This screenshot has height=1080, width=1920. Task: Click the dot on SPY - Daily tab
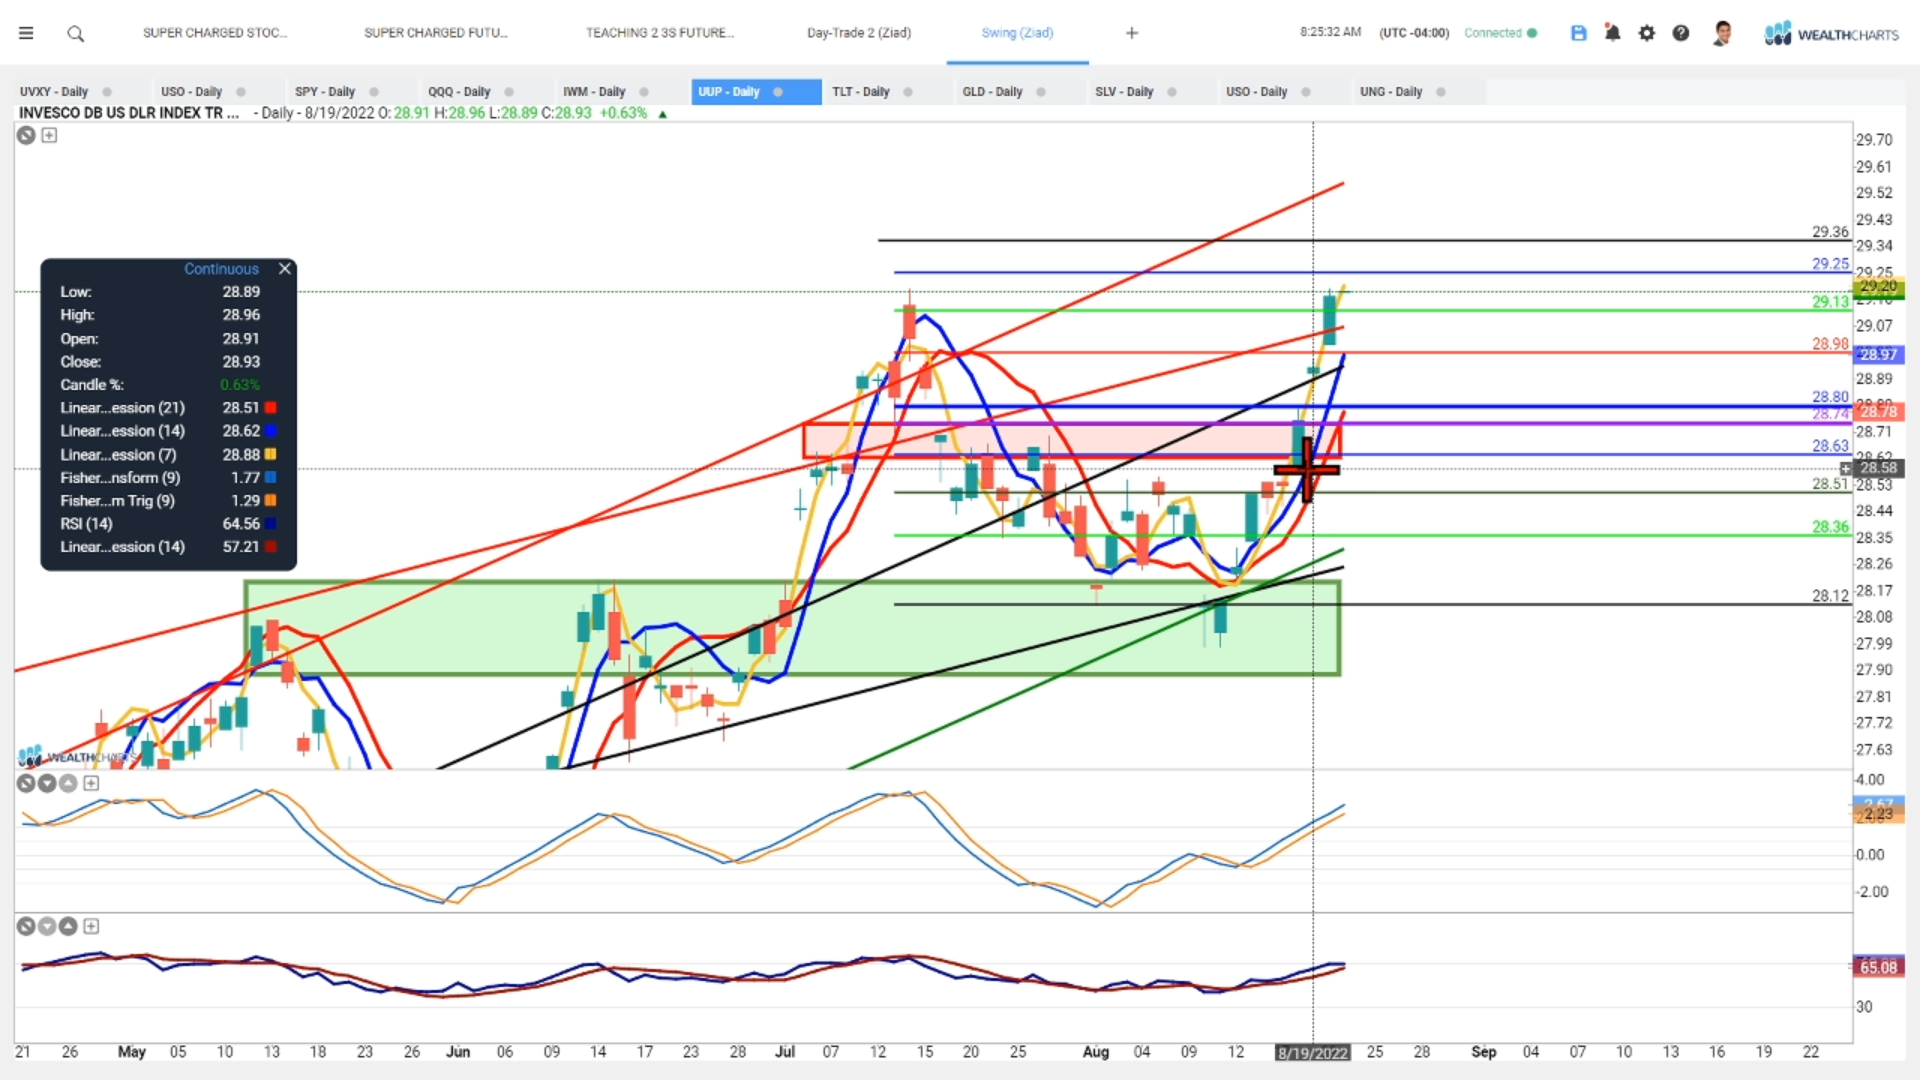pos(374,92)
